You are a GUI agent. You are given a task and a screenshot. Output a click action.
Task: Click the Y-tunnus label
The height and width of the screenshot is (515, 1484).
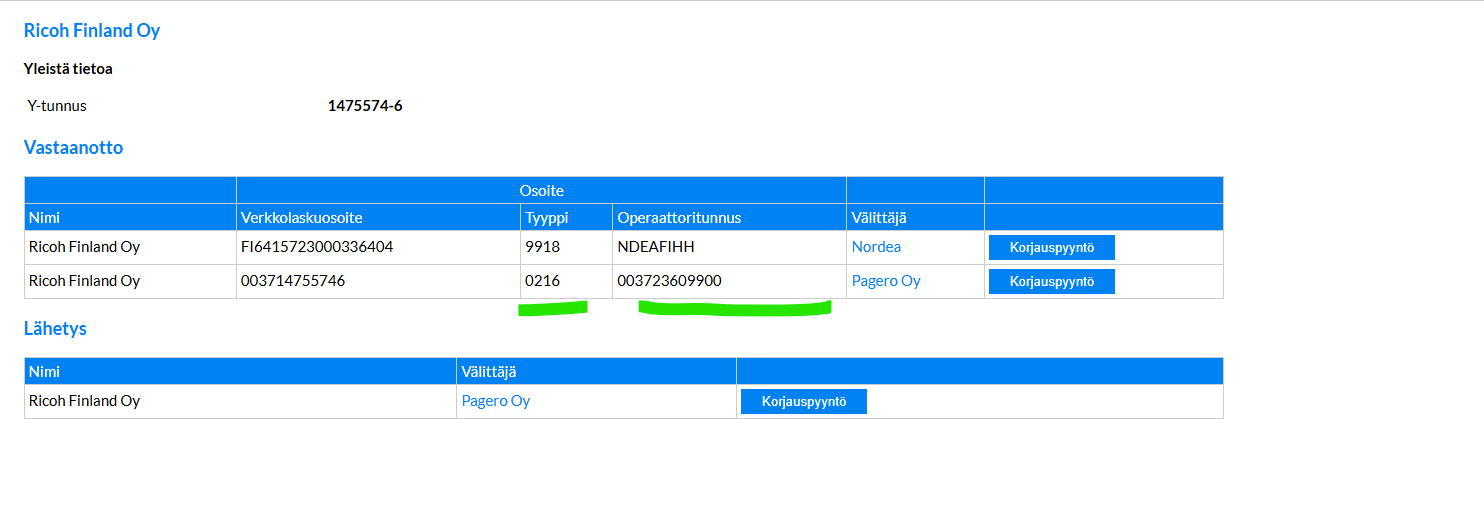coord(57,105)
